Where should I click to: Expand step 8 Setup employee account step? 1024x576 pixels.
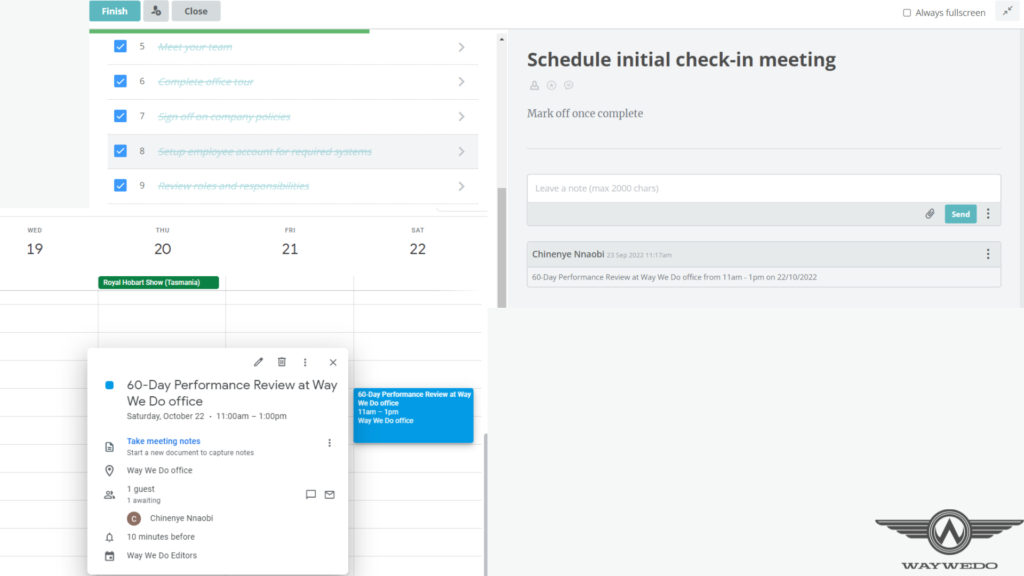461,151
